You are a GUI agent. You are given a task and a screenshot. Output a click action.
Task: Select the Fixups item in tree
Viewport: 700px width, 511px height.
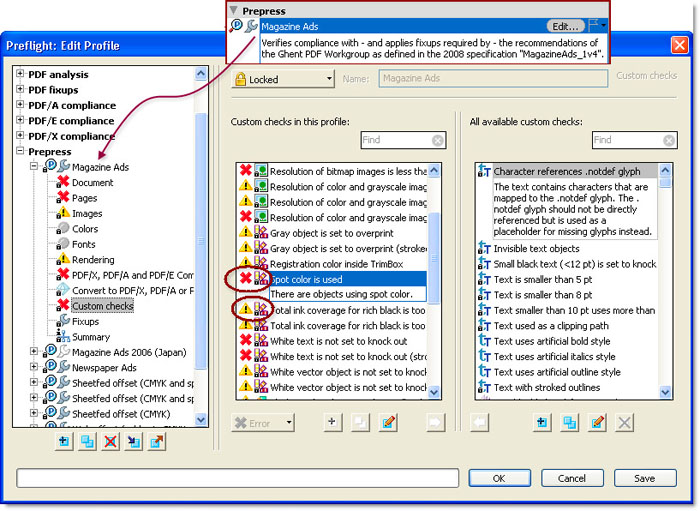click(85, 322)
